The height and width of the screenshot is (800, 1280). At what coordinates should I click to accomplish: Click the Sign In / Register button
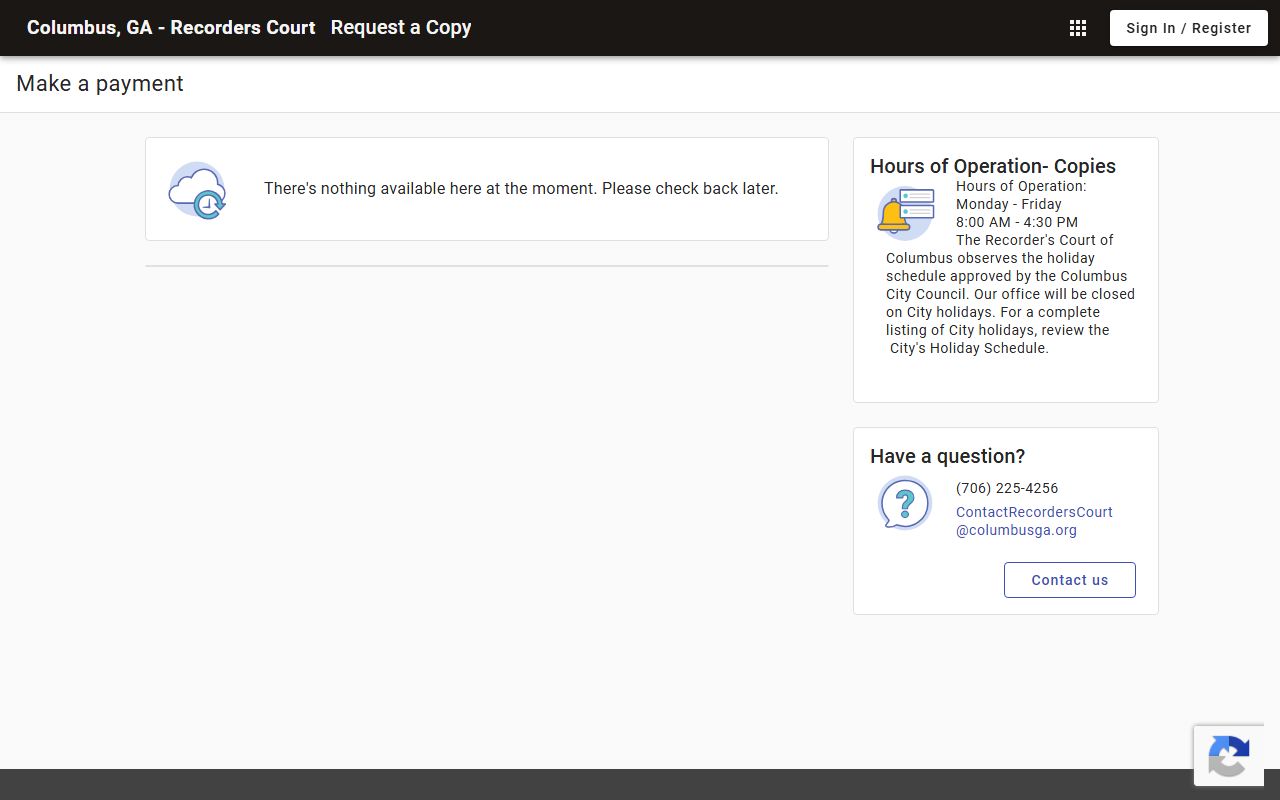coord(1189,28)
